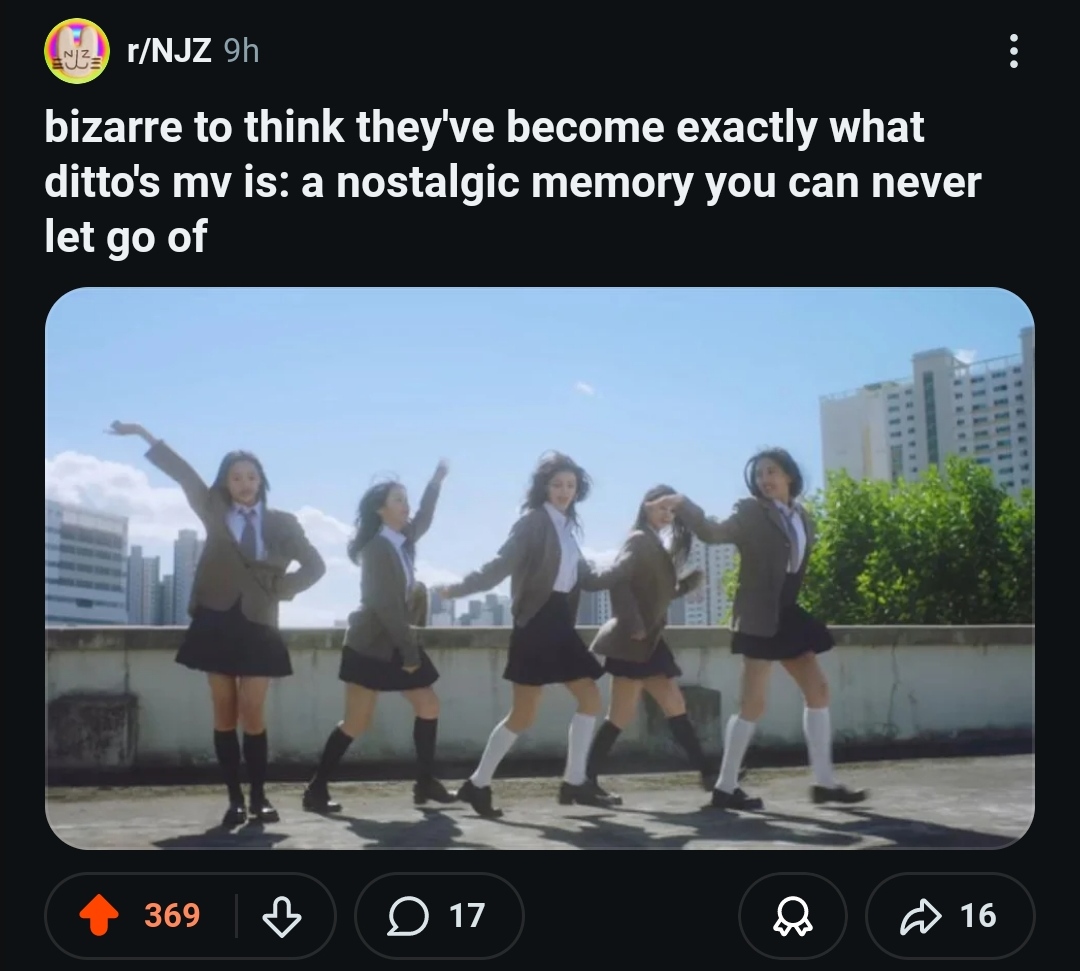Tap the 16 shares count

pyautogui.click(x=978, y=916)
